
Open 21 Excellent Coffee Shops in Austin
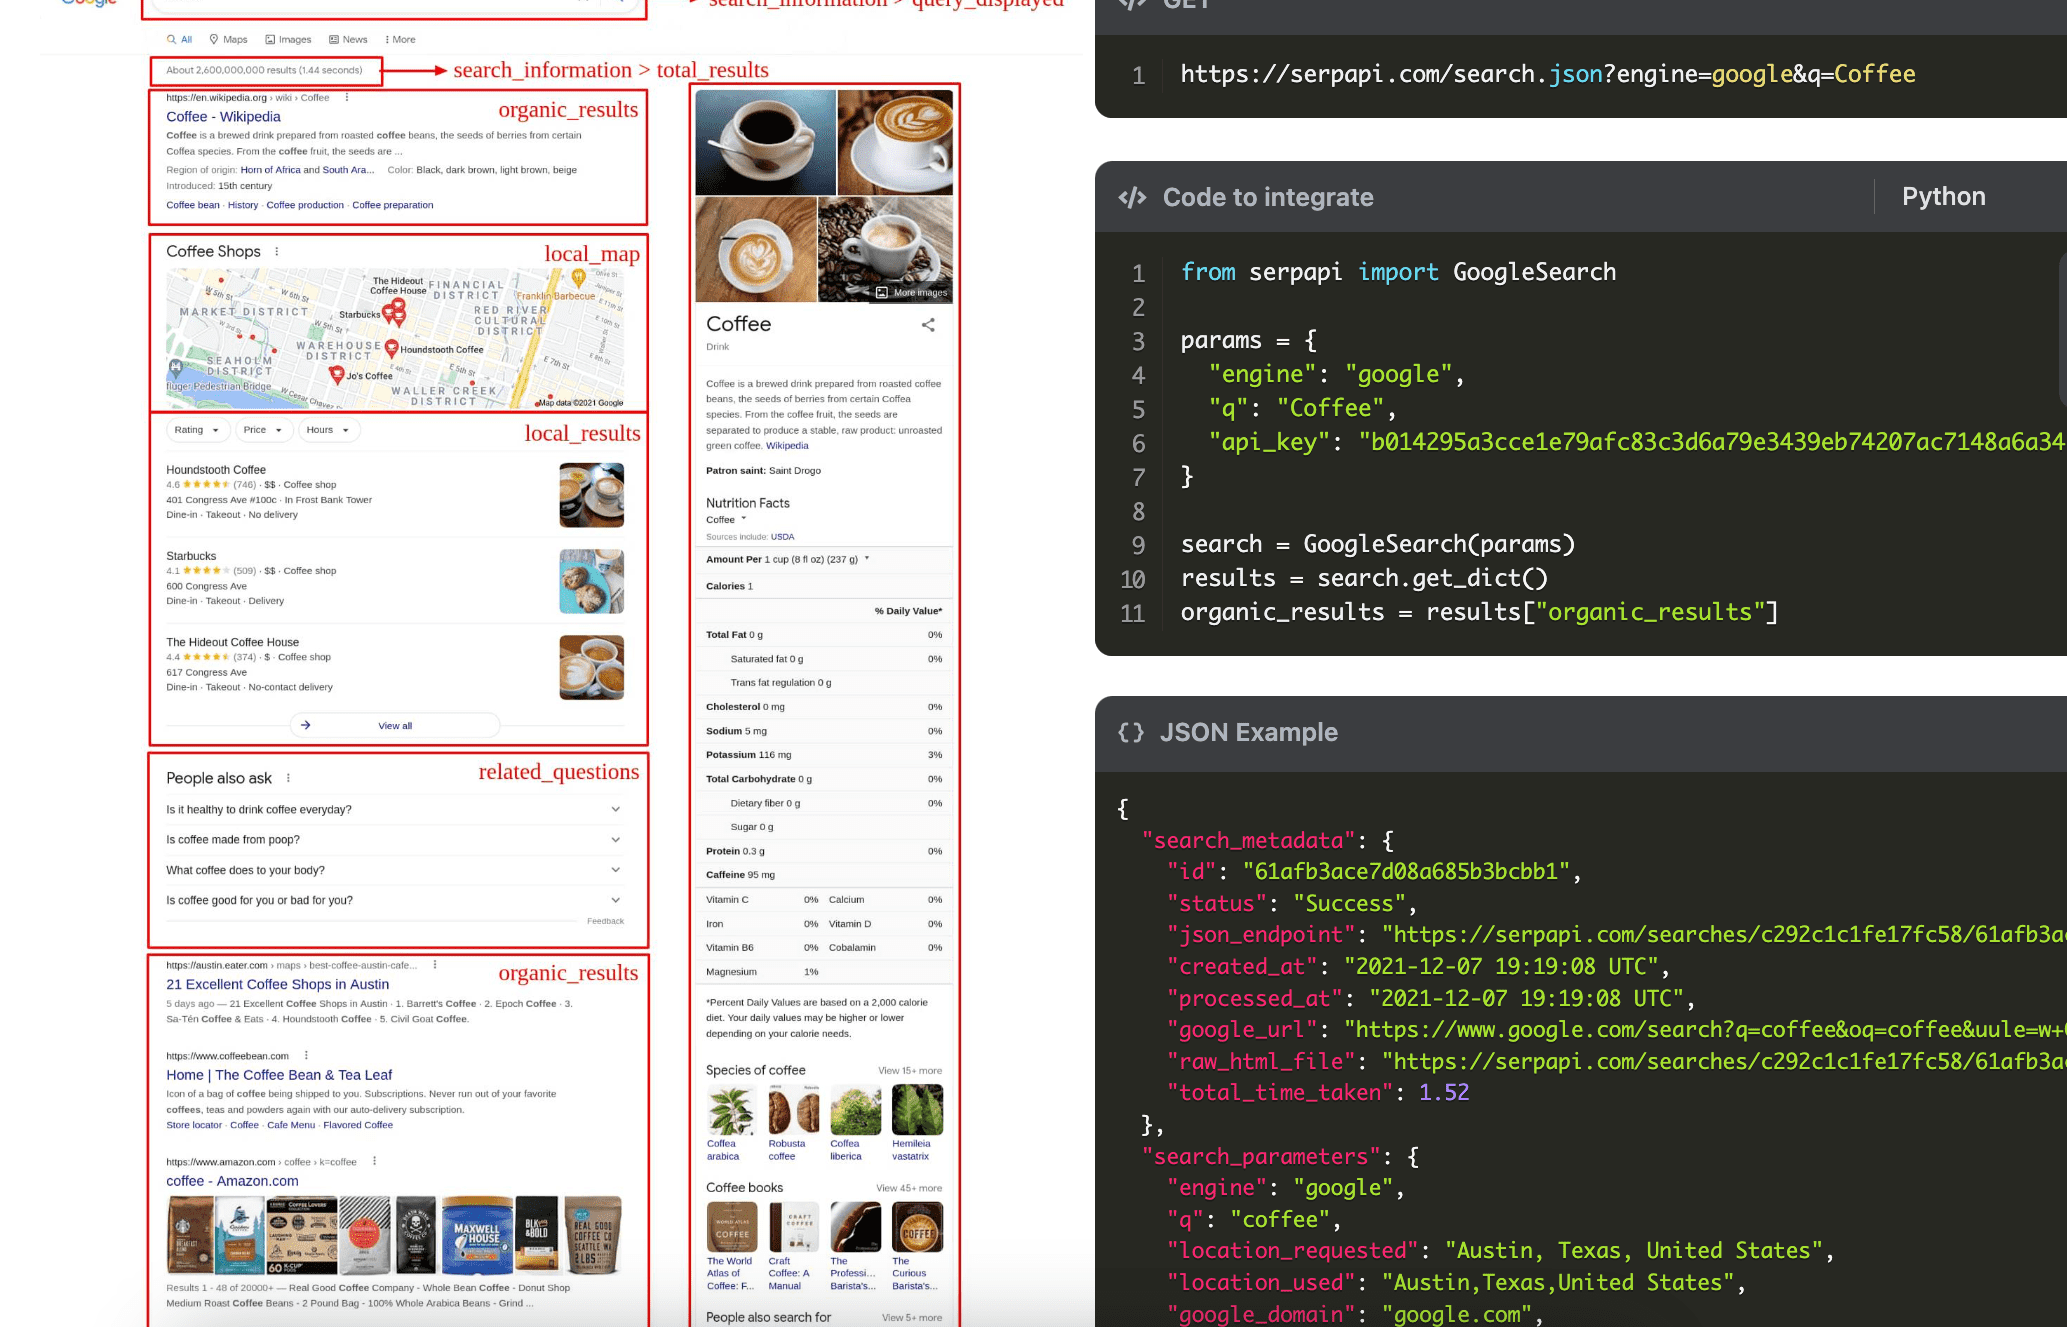(277, 984)
